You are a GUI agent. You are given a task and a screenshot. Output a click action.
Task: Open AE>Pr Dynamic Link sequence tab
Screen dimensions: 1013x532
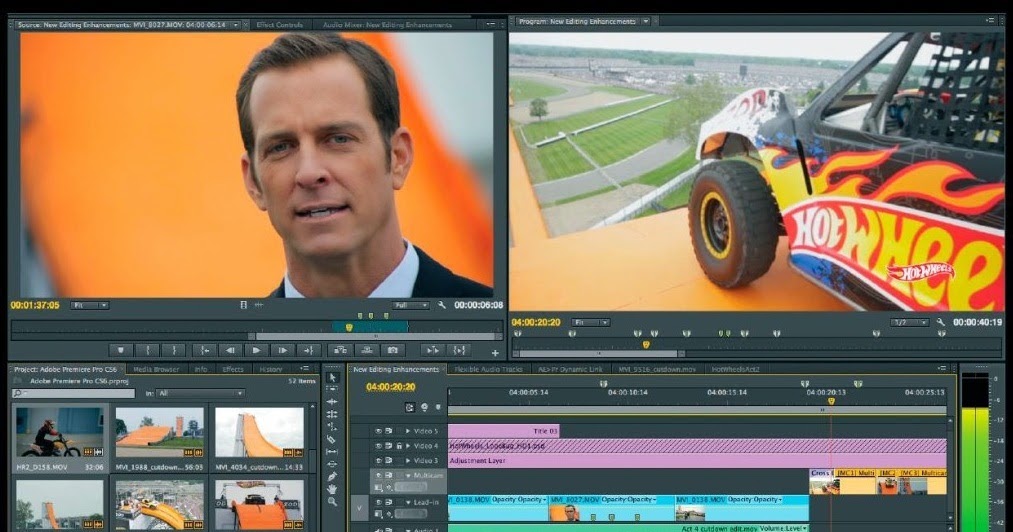click(x=570, y=369)
